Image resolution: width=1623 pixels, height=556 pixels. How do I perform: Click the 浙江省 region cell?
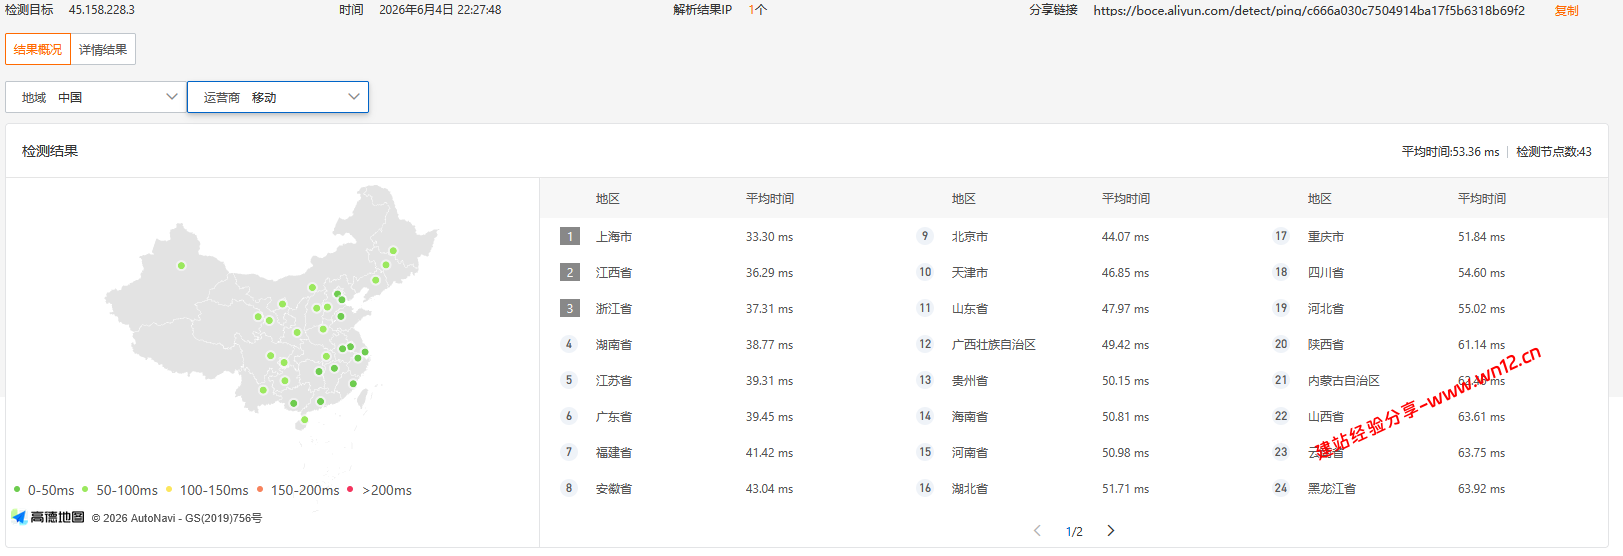tap(614, 309)
